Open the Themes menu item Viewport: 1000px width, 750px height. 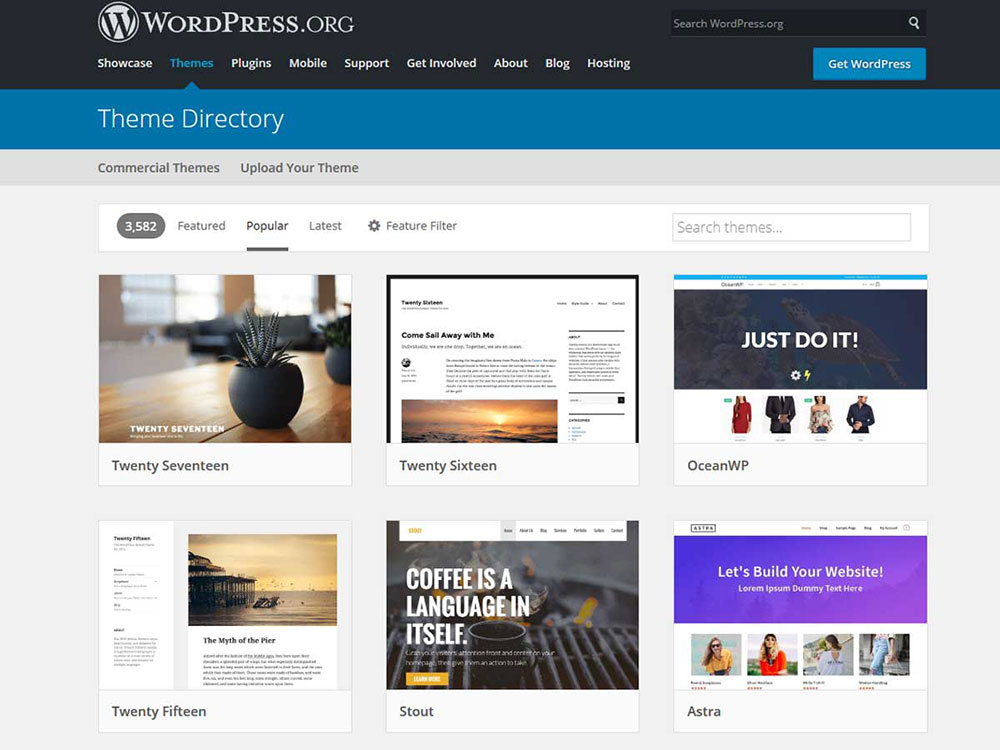click(x=191, y=63)
